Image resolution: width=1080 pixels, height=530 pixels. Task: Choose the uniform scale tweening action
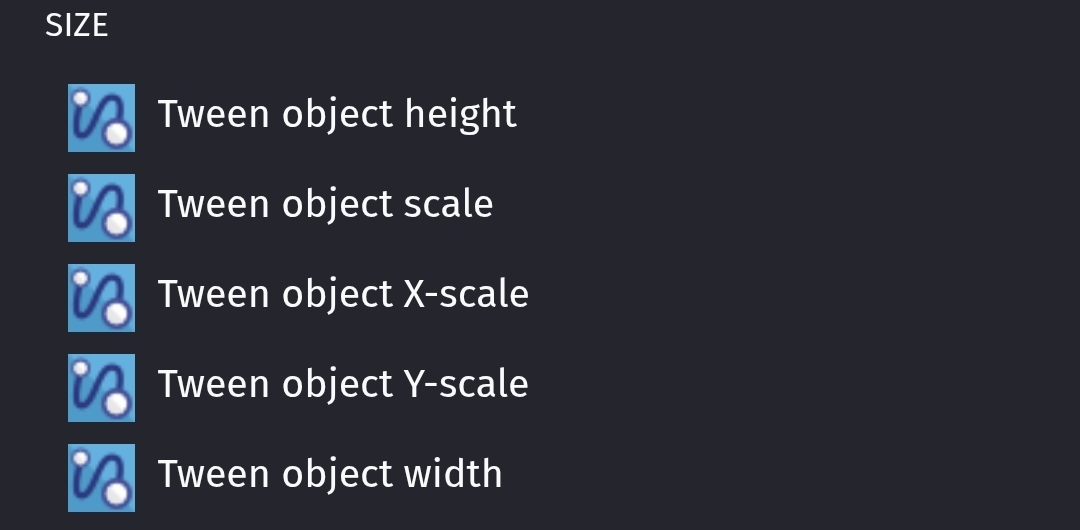[x=325, y=205]
